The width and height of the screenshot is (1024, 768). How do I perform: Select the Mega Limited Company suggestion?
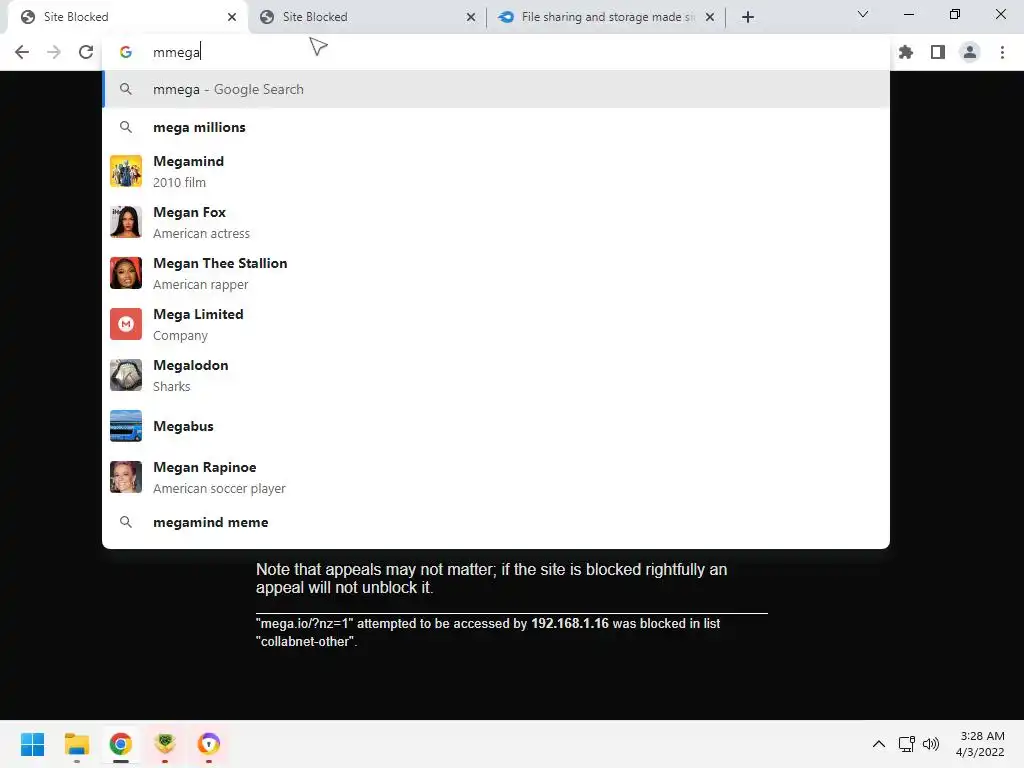click(x=496, y=324)
